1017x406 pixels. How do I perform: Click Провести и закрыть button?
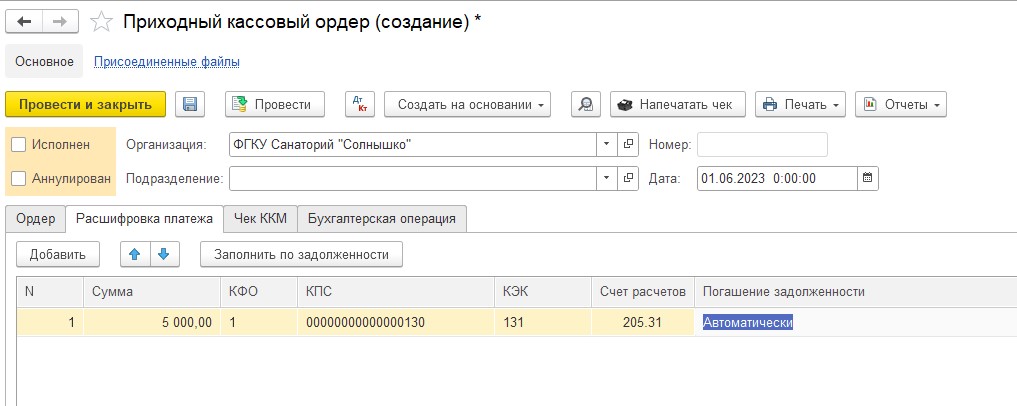[86, 104]
